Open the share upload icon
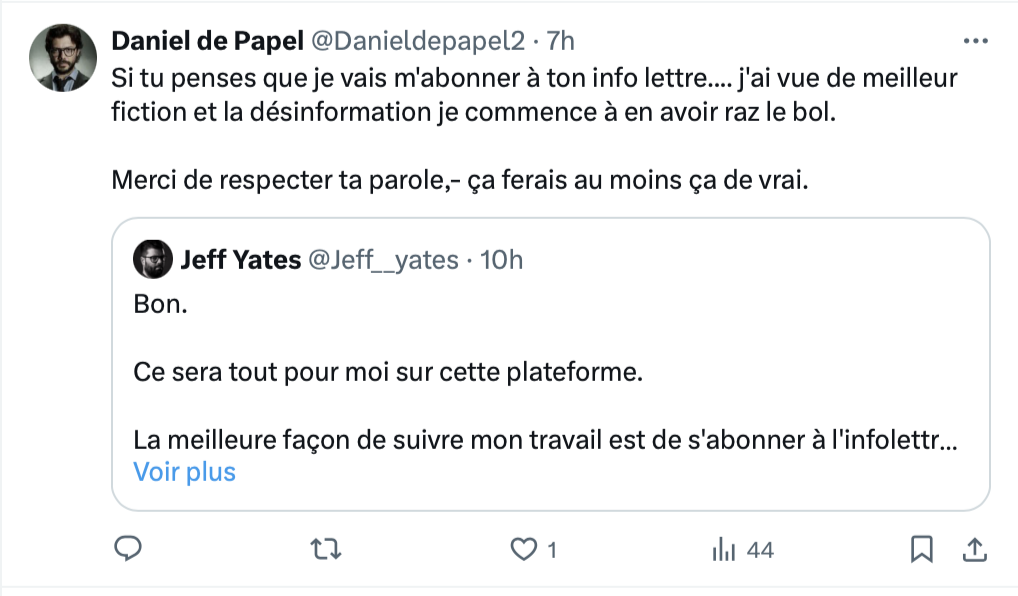1018x596 pixels. click(975, 550)
